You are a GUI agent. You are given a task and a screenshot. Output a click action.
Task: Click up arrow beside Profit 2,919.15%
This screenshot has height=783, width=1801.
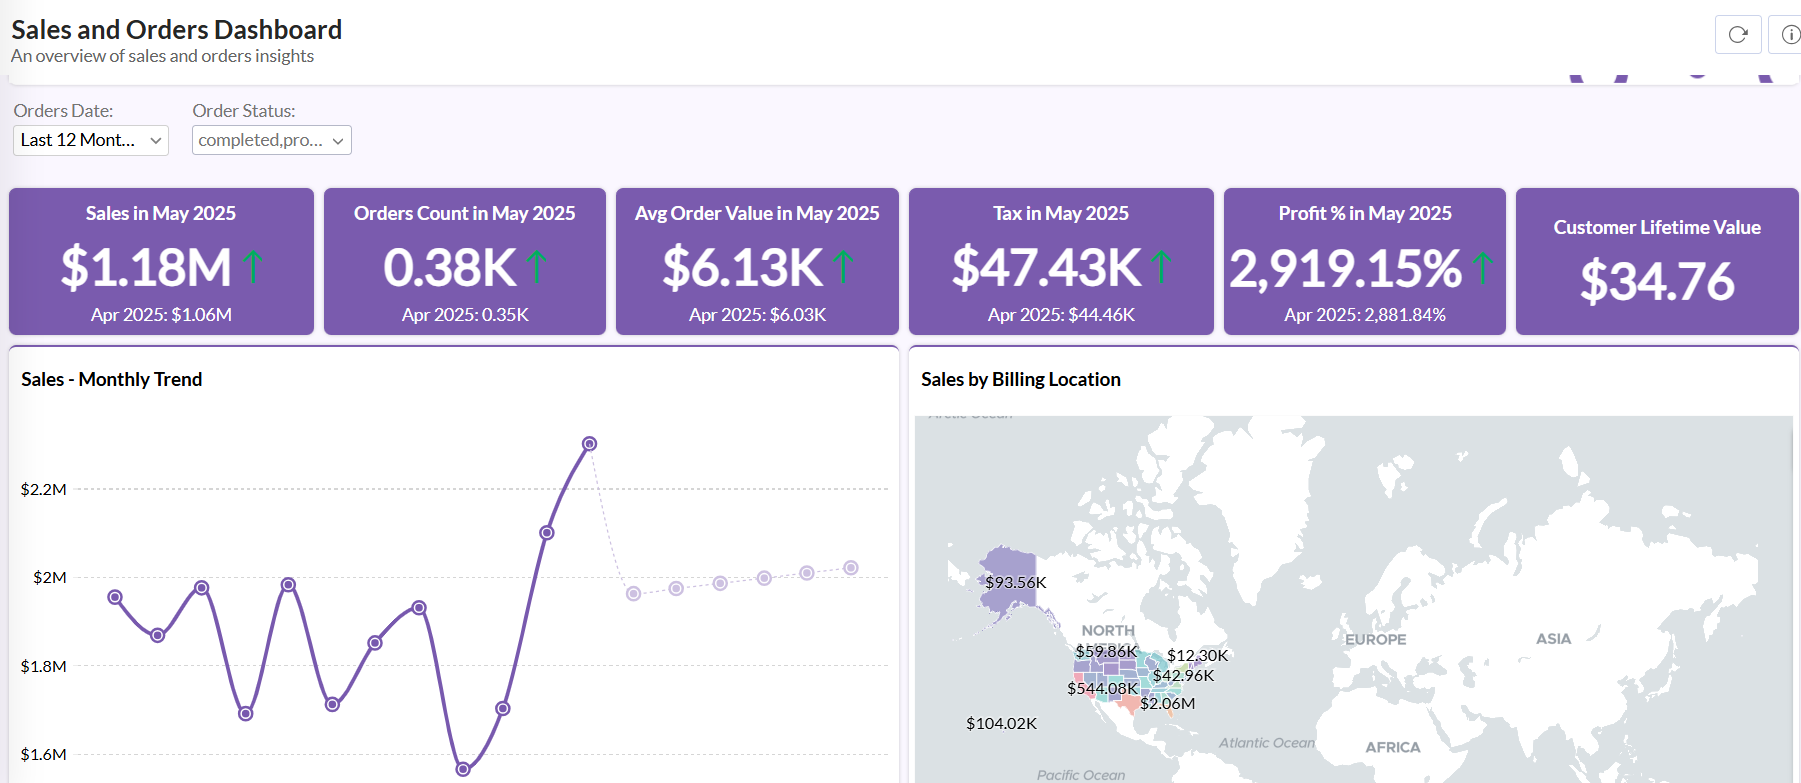(1483, 267)
